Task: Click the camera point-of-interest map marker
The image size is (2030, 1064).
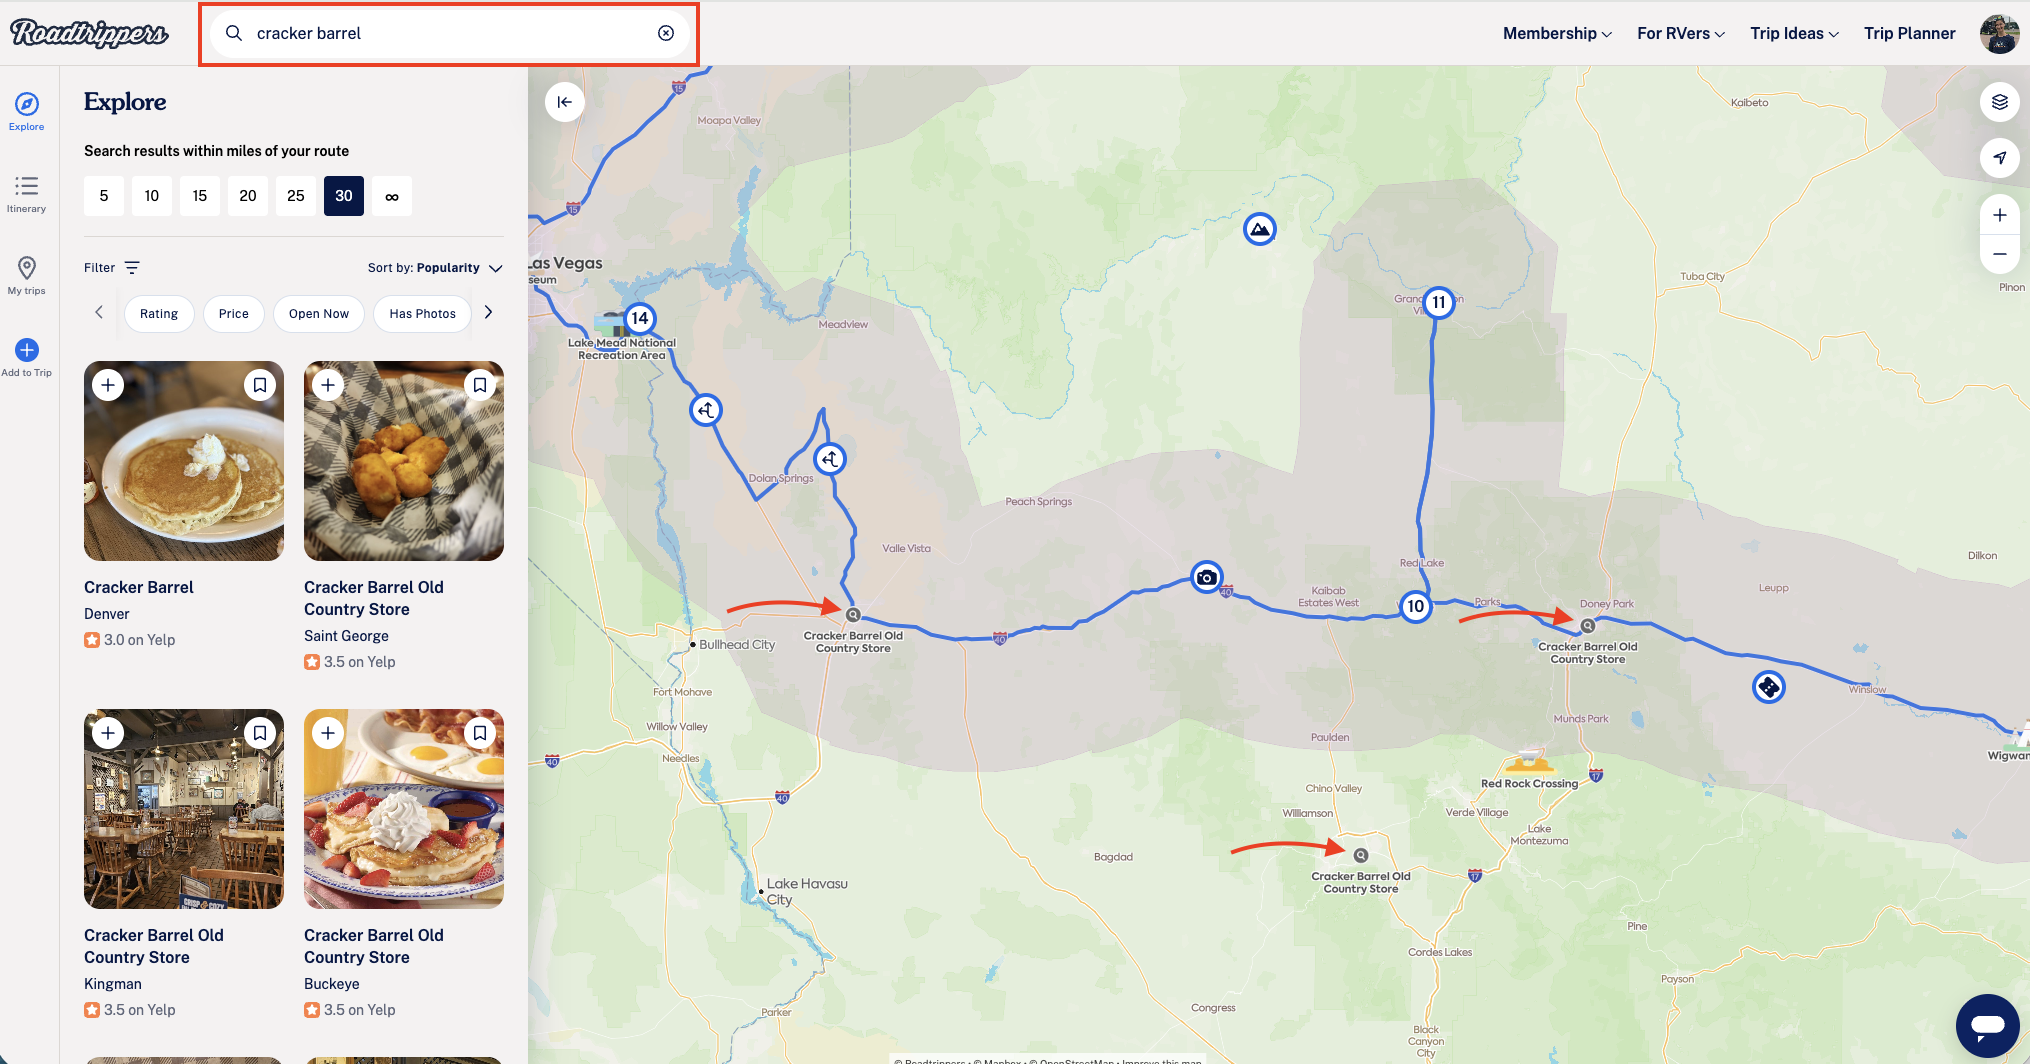Action: 1207,577
